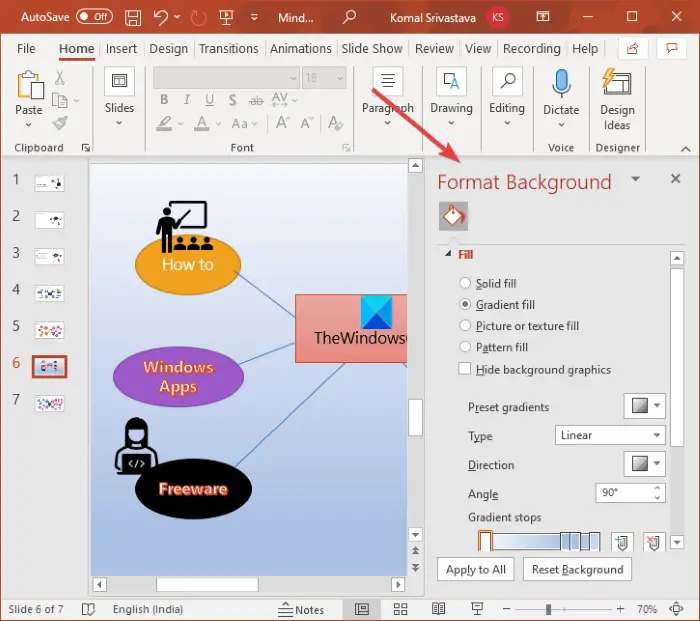Open Format Background pane options arrow
The height and width of the screenshot is (621, 700).
pyautogui.click(x=635, y=179)
